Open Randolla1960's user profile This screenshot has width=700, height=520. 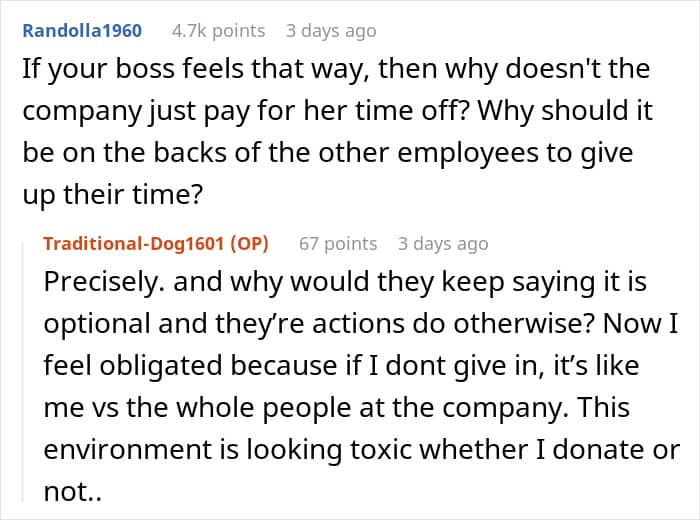coord(82,30)
